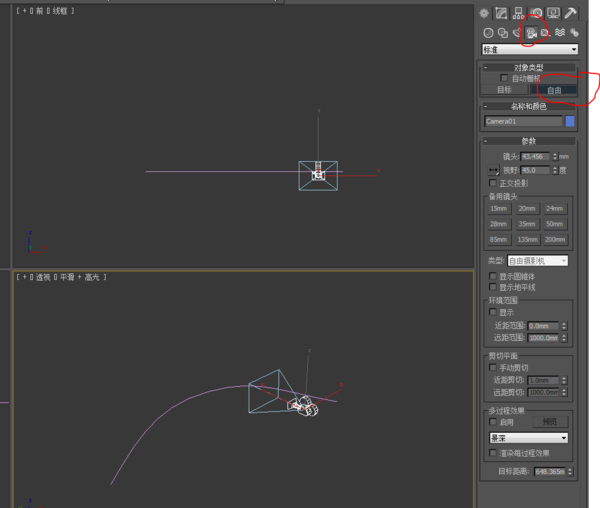Choose the 15mm stock lens
The height and width of the screenshot is (508, 600).
click(499, 208)
